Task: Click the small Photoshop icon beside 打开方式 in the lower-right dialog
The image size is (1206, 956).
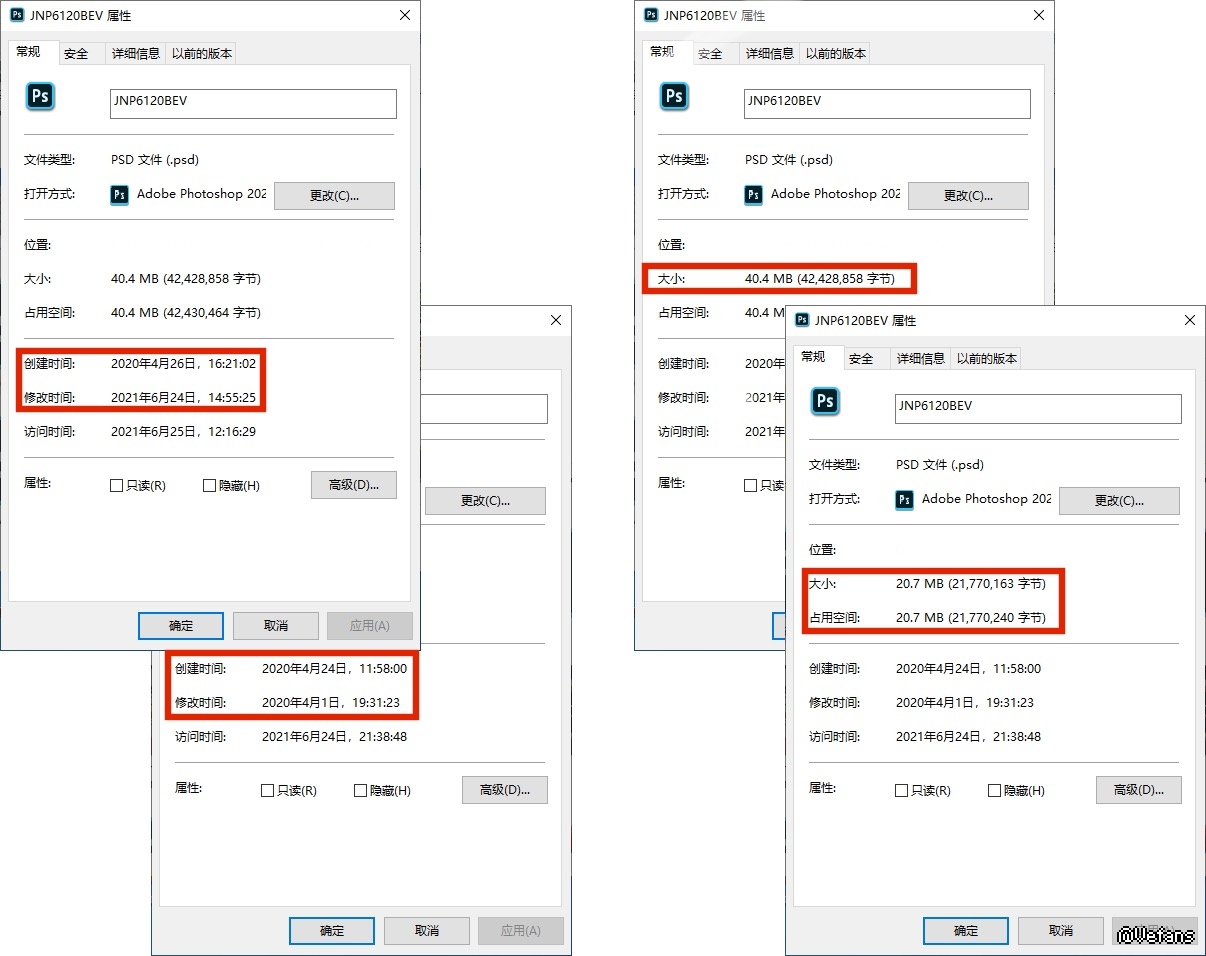Action: [x=905, y=499]
